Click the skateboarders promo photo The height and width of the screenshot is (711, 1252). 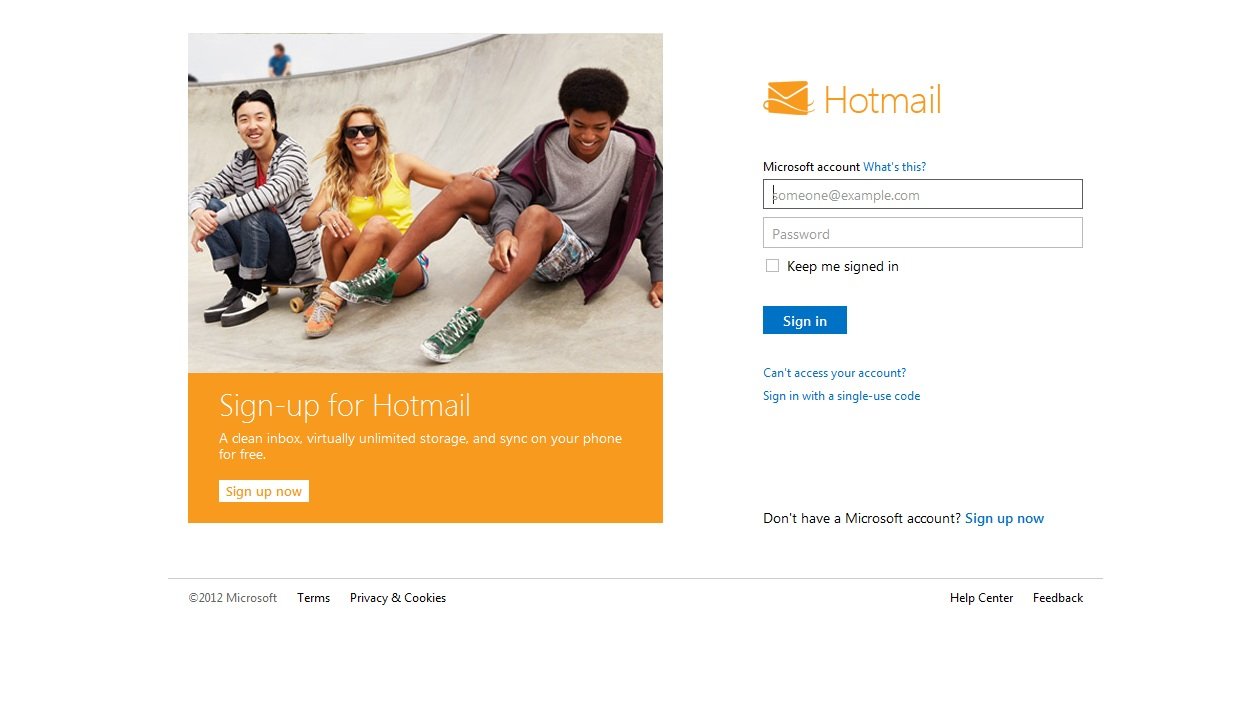click(x=425, y=203)
